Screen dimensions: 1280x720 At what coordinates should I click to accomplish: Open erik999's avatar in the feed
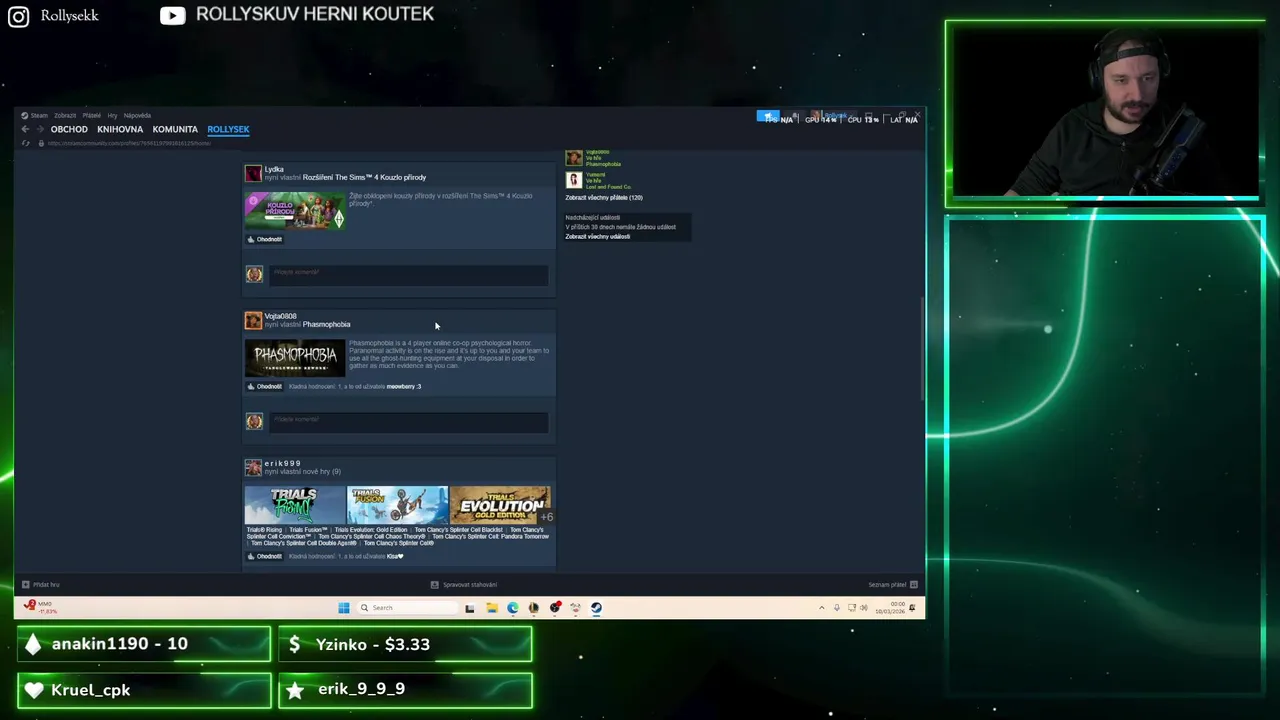point(253,467)
